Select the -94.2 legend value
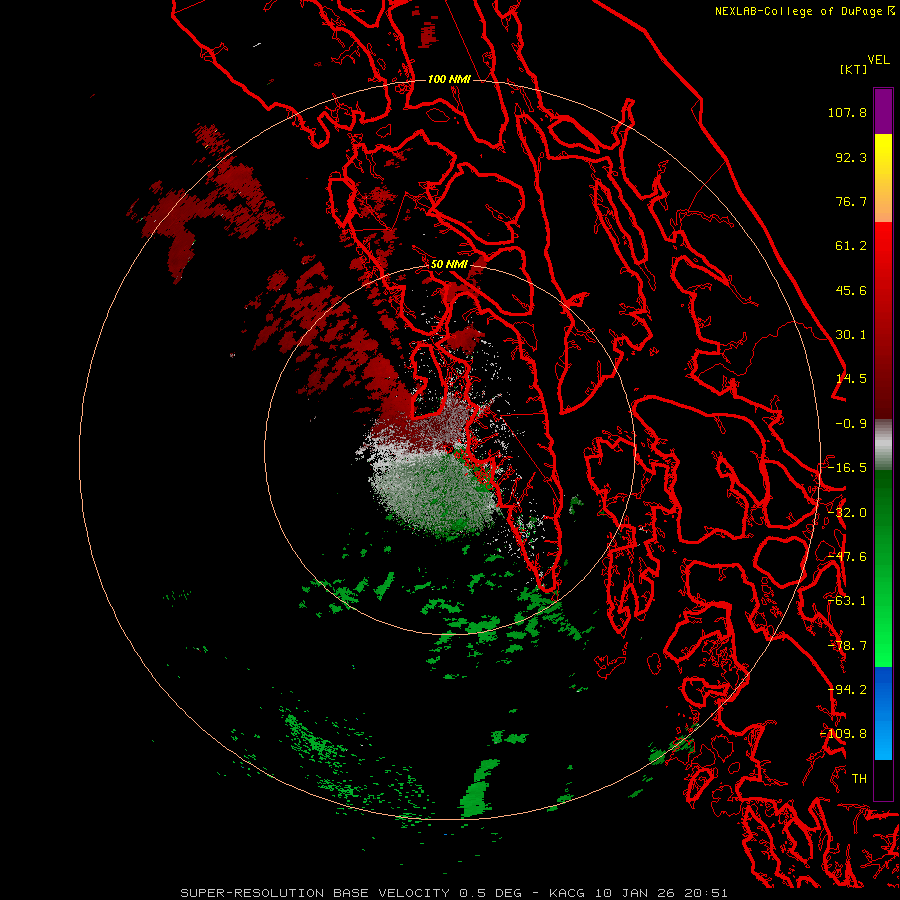Image resolution: width=900 pixels, height=900 pixels. tap(847, 690)
